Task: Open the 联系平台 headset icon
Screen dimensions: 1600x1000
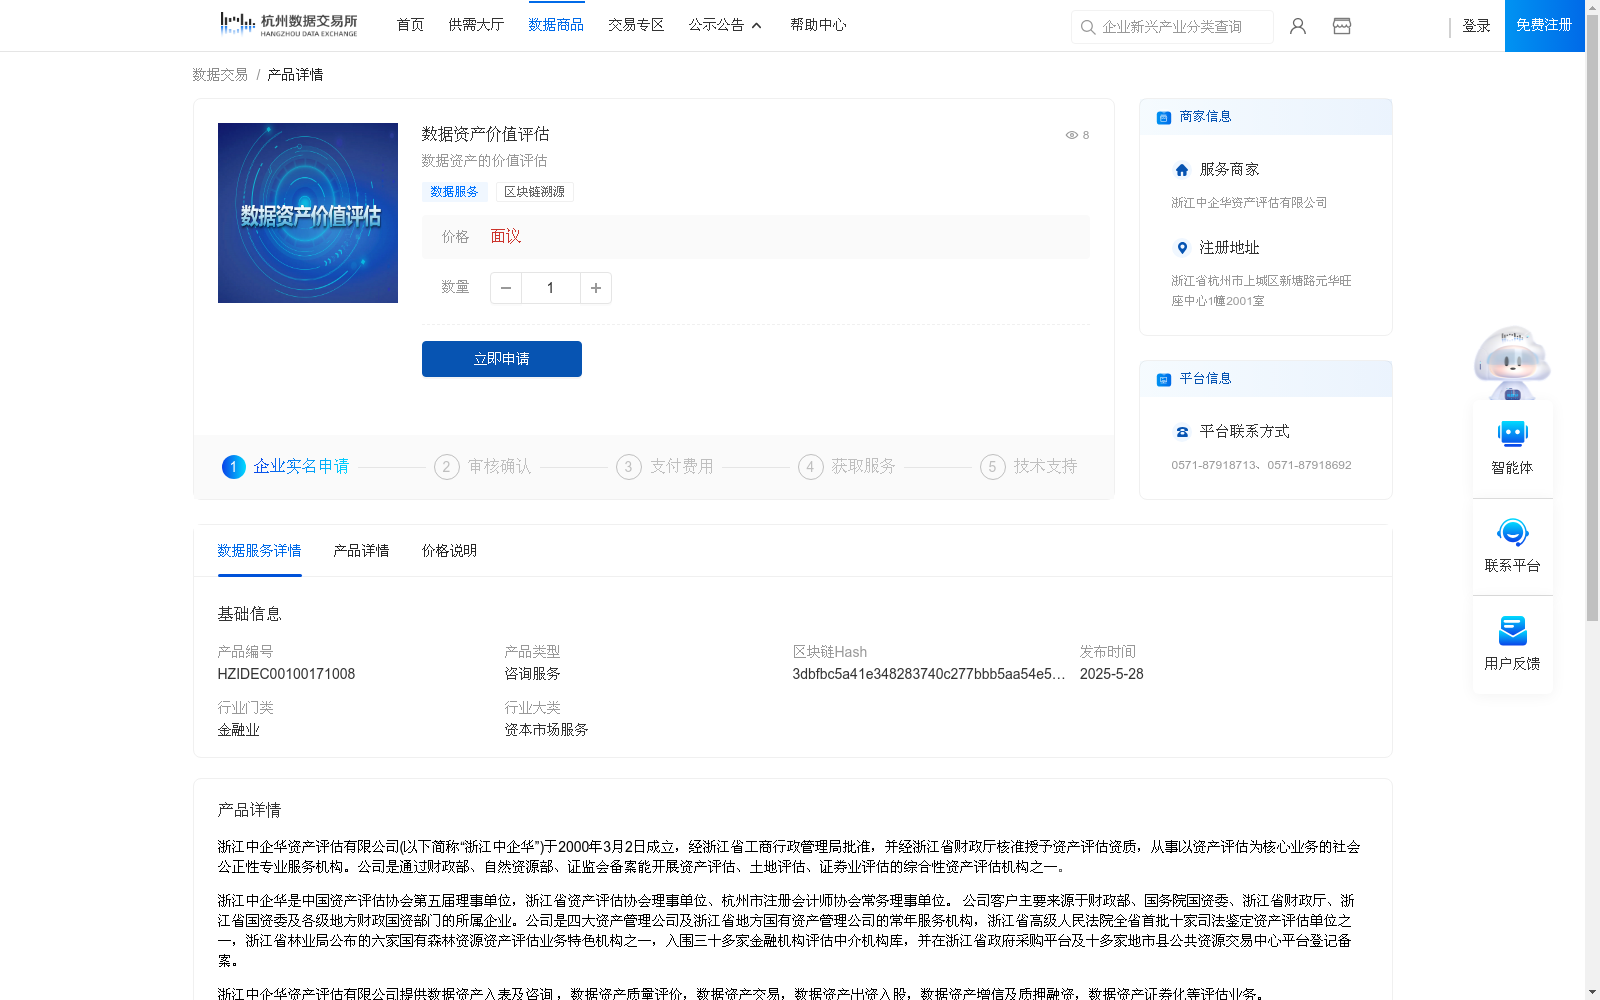Action: click(x=1512, y=532)
